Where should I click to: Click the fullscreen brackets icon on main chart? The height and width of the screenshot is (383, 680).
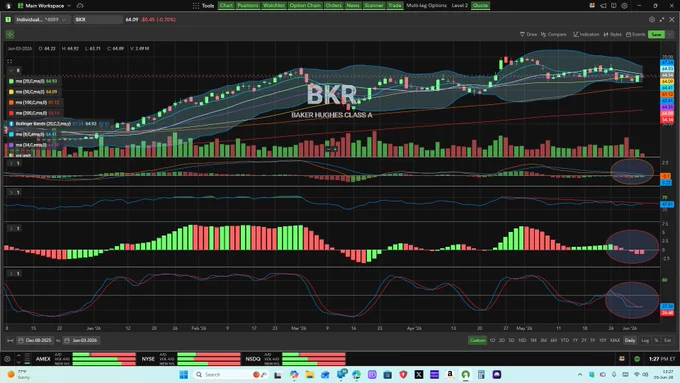(x=10, y=61)
